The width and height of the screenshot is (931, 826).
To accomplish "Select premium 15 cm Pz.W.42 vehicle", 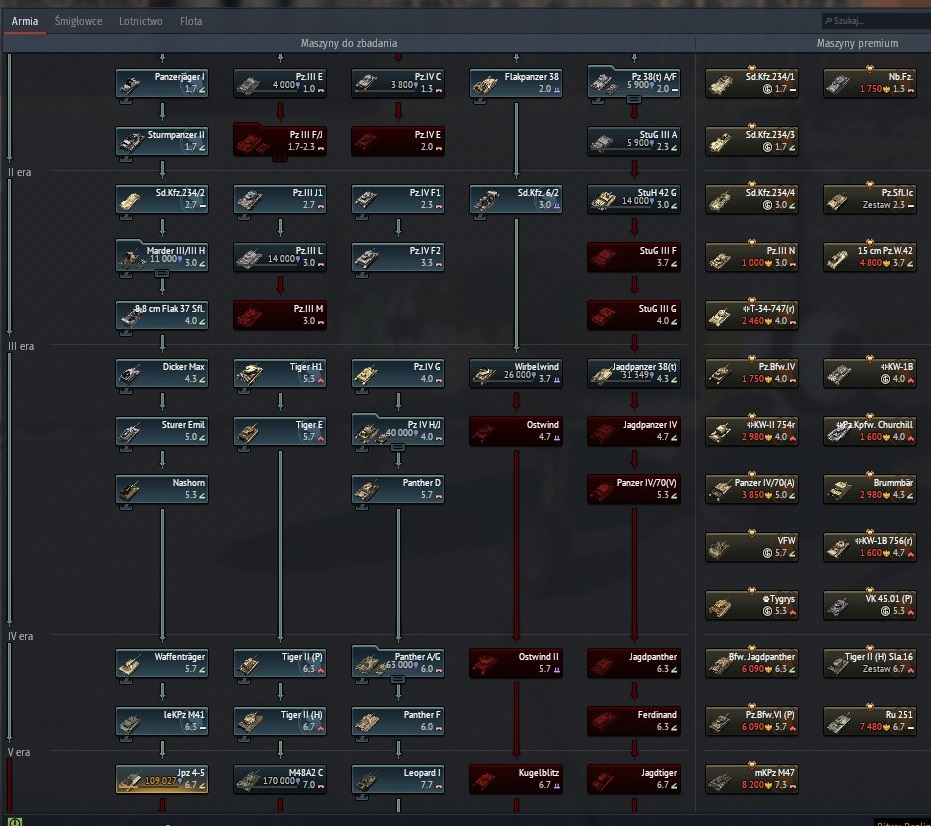I will 870,257.
